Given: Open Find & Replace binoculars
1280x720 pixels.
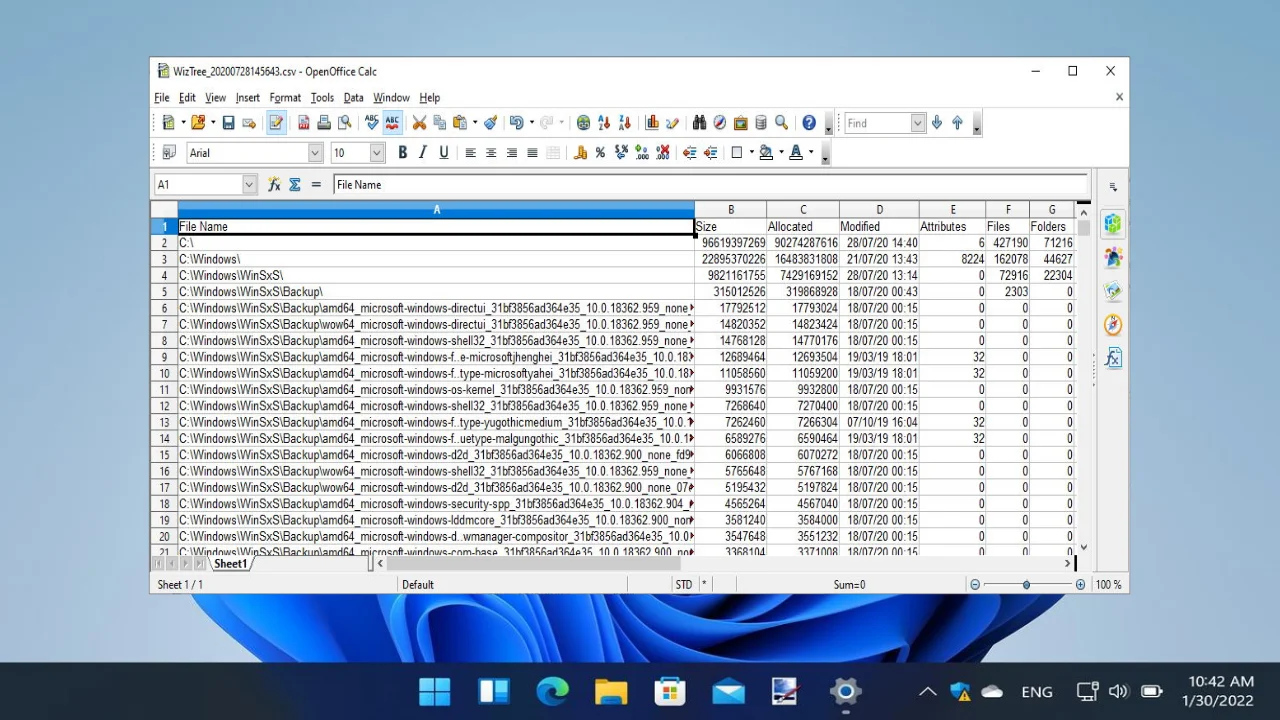Looking at the screenshot, I should (x=700, y=123).
